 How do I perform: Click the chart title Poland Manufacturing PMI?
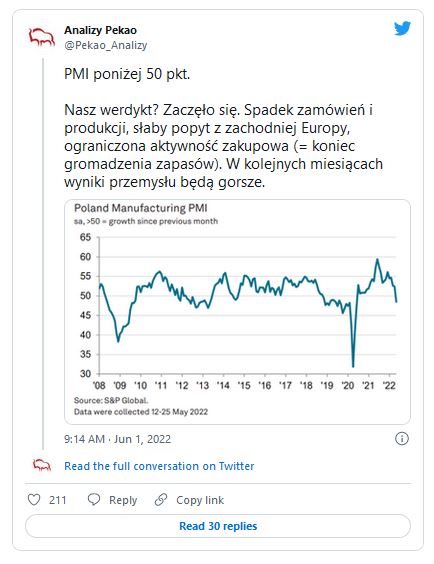coord(141,208)
